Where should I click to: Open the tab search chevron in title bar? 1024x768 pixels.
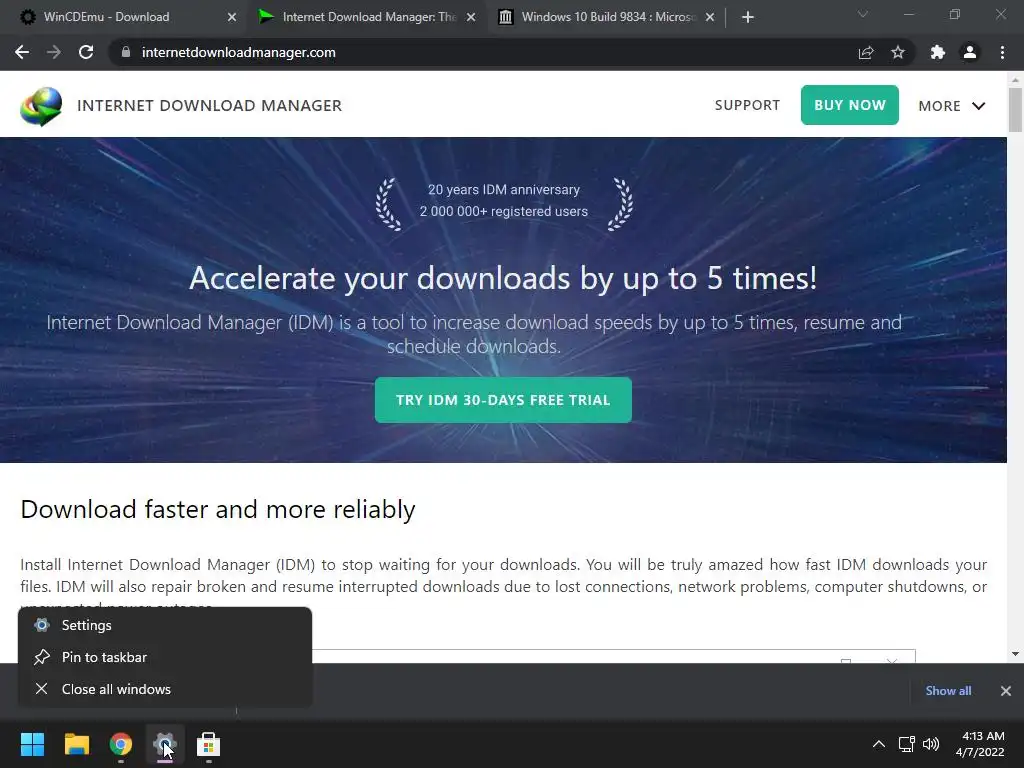click(863, 14)
